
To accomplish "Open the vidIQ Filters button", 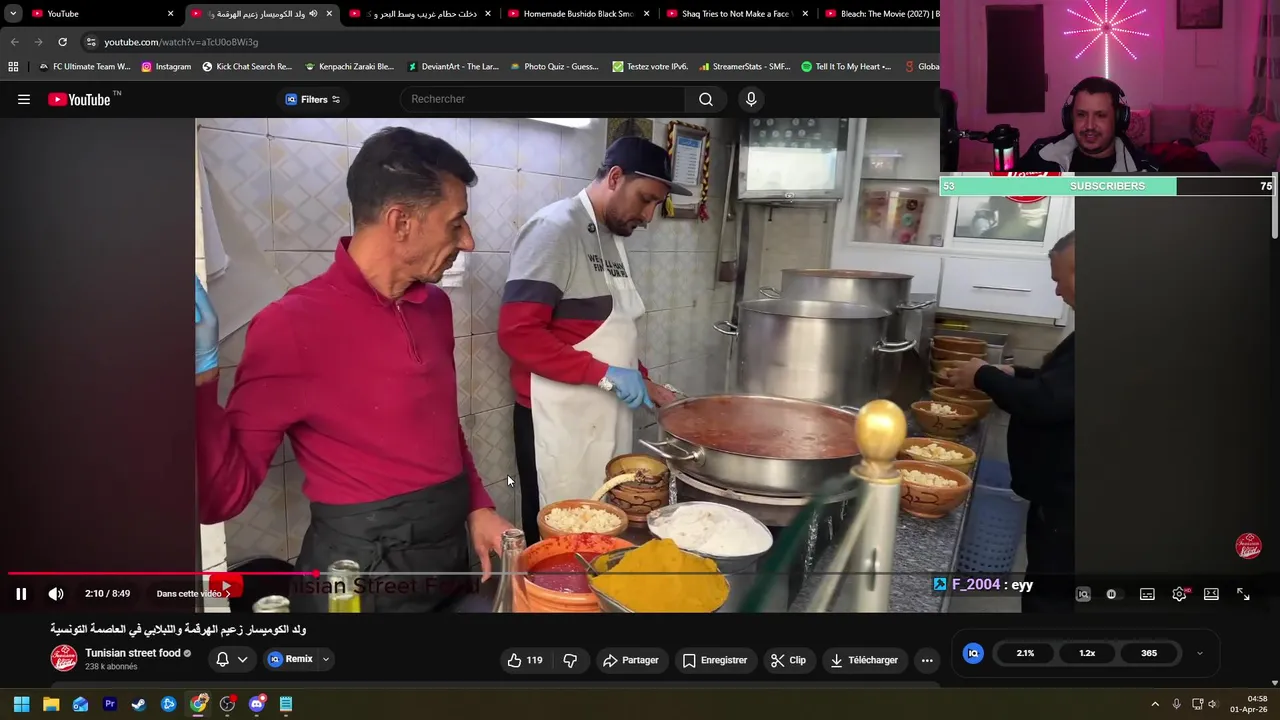I will coord(313,99).
